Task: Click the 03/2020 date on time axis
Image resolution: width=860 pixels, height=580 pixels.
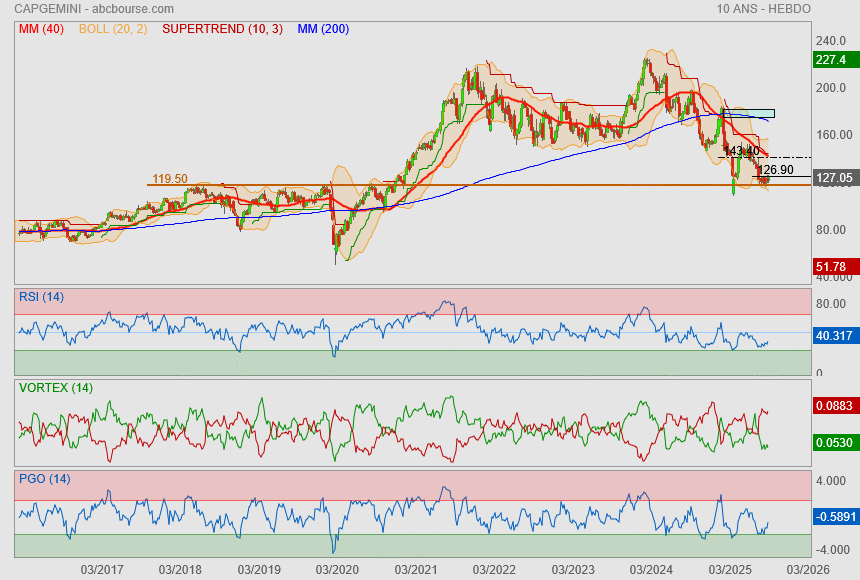Action: click(x=337, y=569)
